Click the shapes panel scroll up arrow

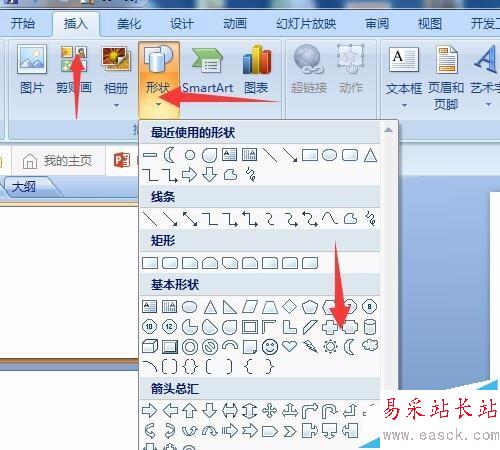(x=388, y=130)
